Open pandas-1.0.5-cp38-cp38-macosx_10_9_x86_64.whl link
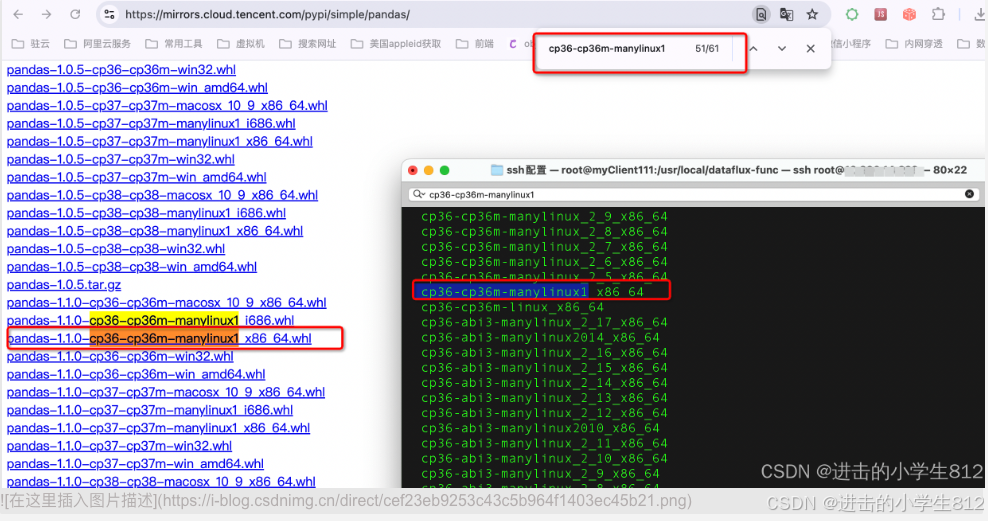 pyautogui.click(x=162, y=195)
